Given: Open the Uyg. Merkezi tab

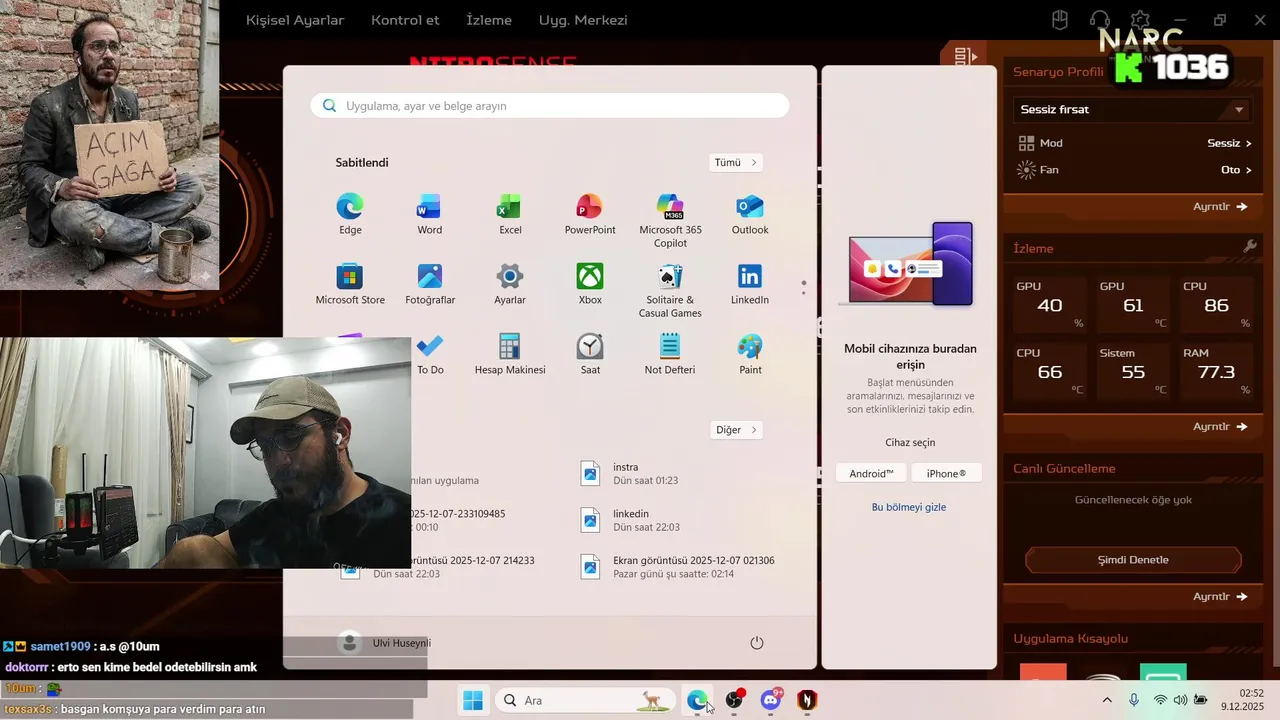Looking at the screenshot, I should 583,20.
